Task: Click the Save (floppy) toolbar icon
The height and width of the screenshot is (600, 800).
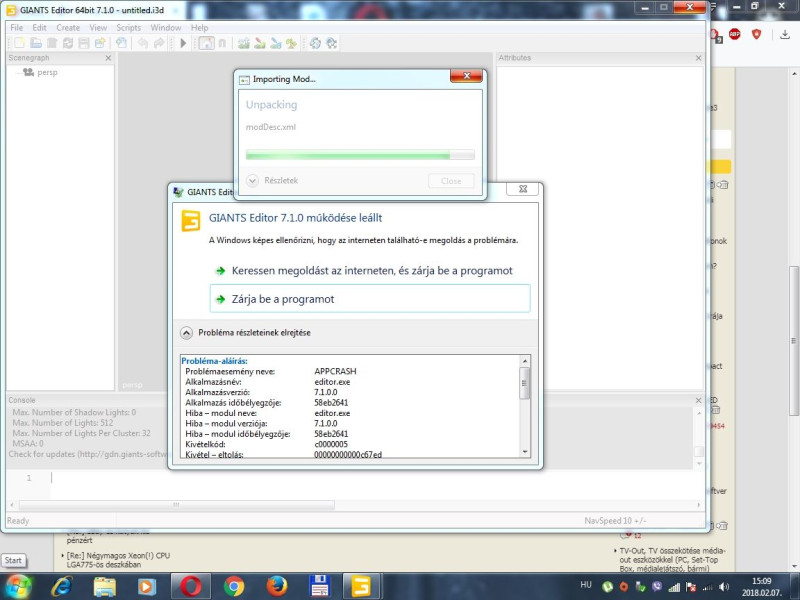Action: pyautogui.click(x=84, y=43)
